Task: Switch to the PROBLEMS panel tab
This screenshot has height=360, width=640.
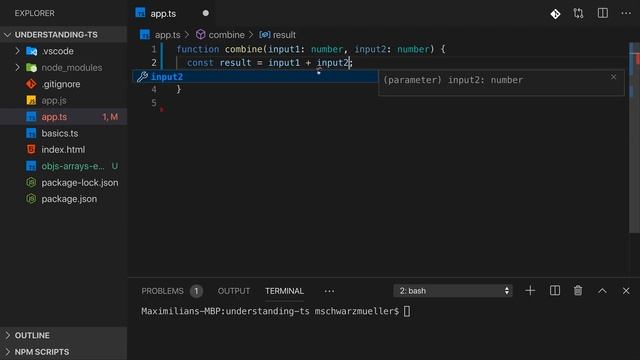Action: 162,291
